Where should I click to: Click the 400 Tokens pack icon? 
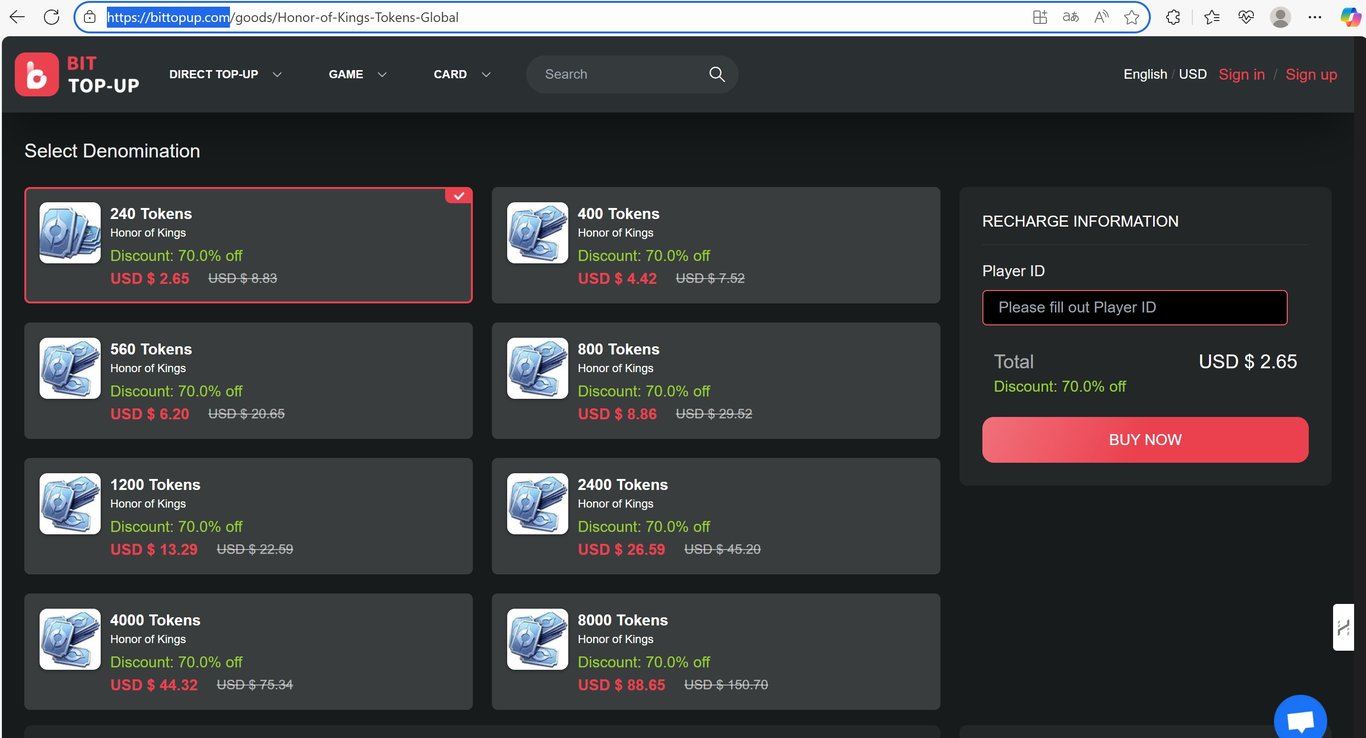[538, 233]
